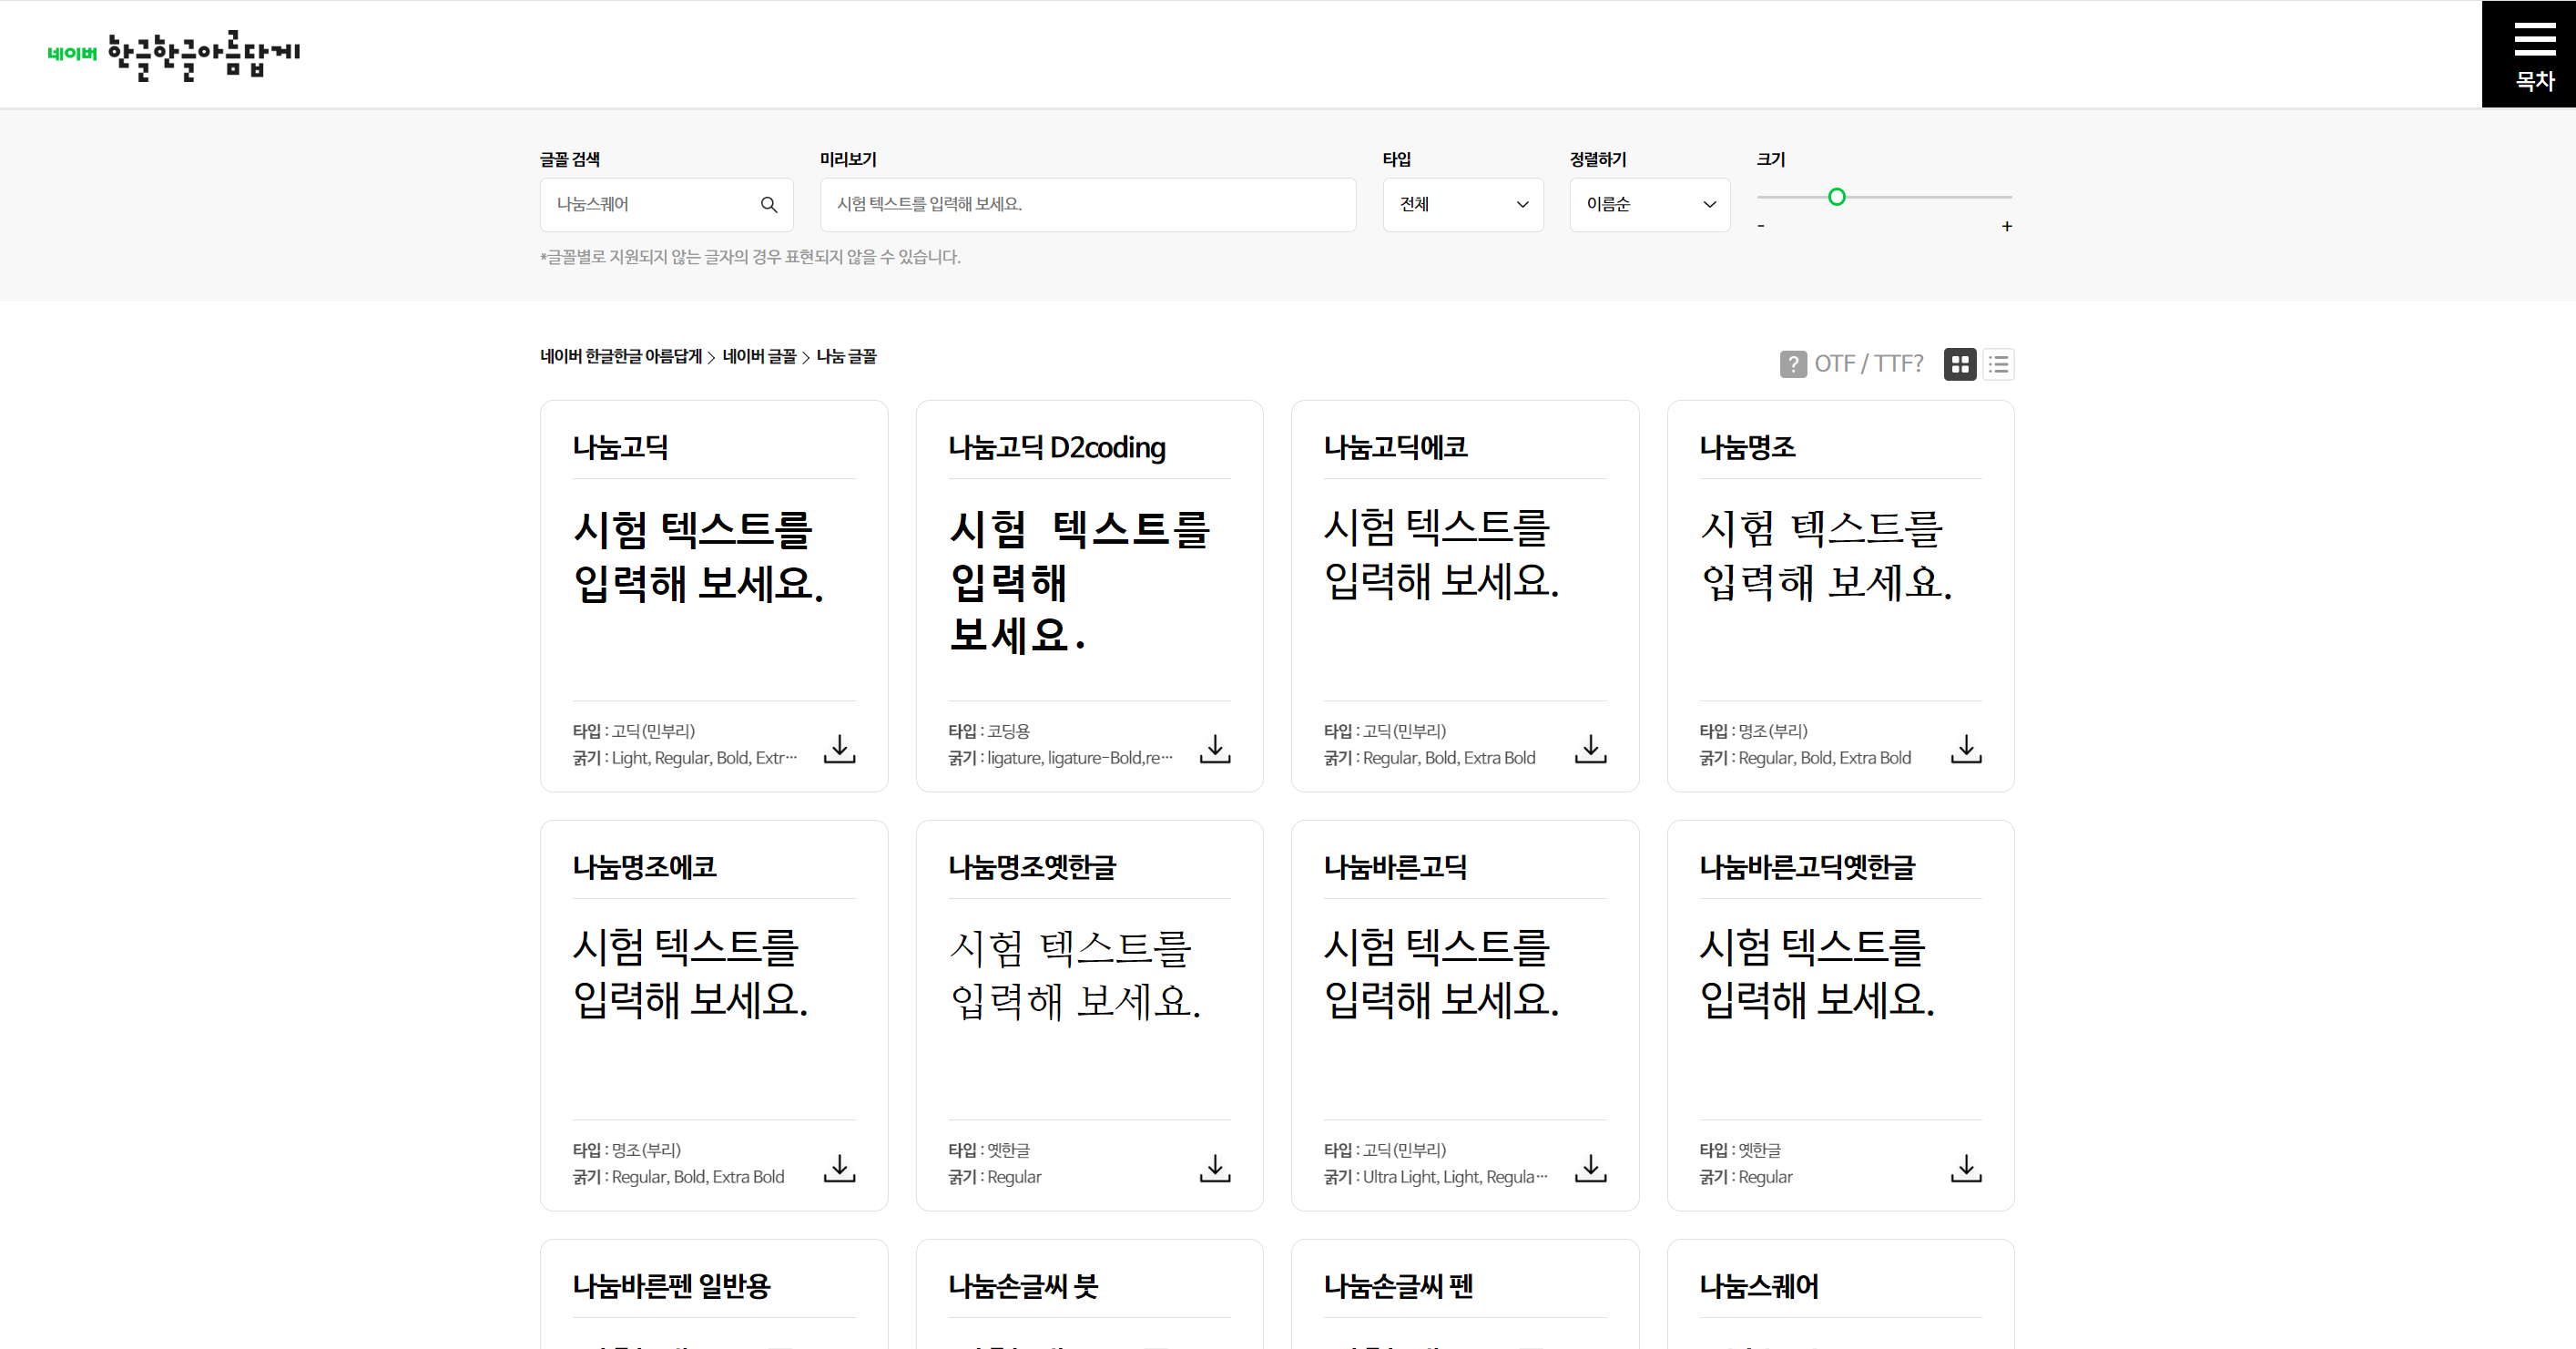
Task: Click the font search magnifier icon
Action: pos(769,204)
